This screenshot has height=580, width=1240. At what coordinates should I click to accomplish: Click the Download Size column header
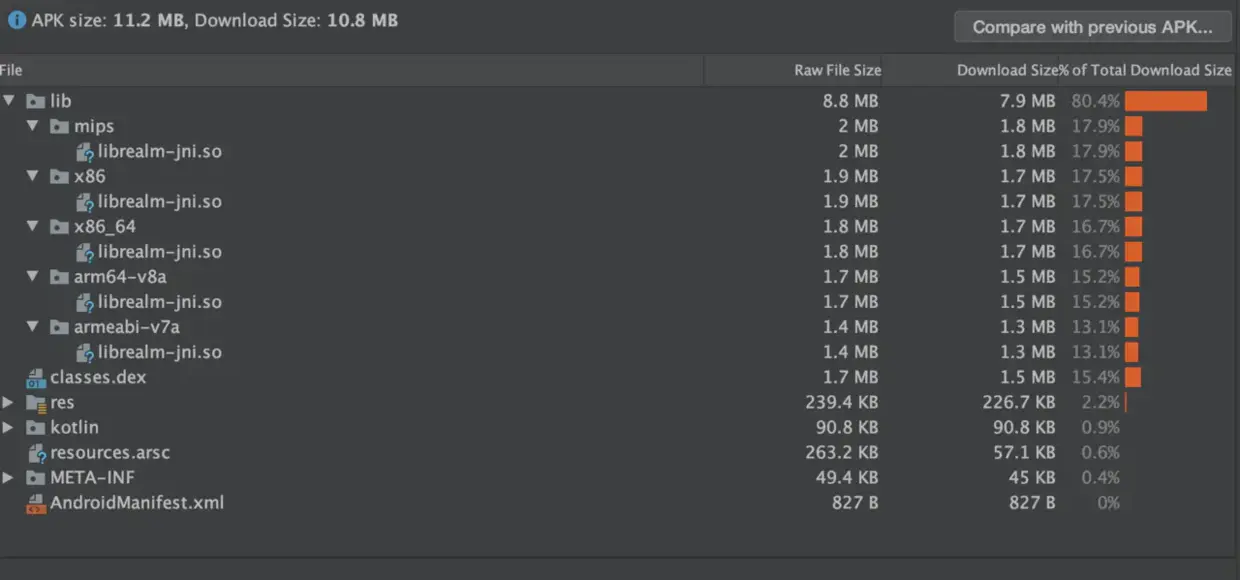(x=1006, y=70)
